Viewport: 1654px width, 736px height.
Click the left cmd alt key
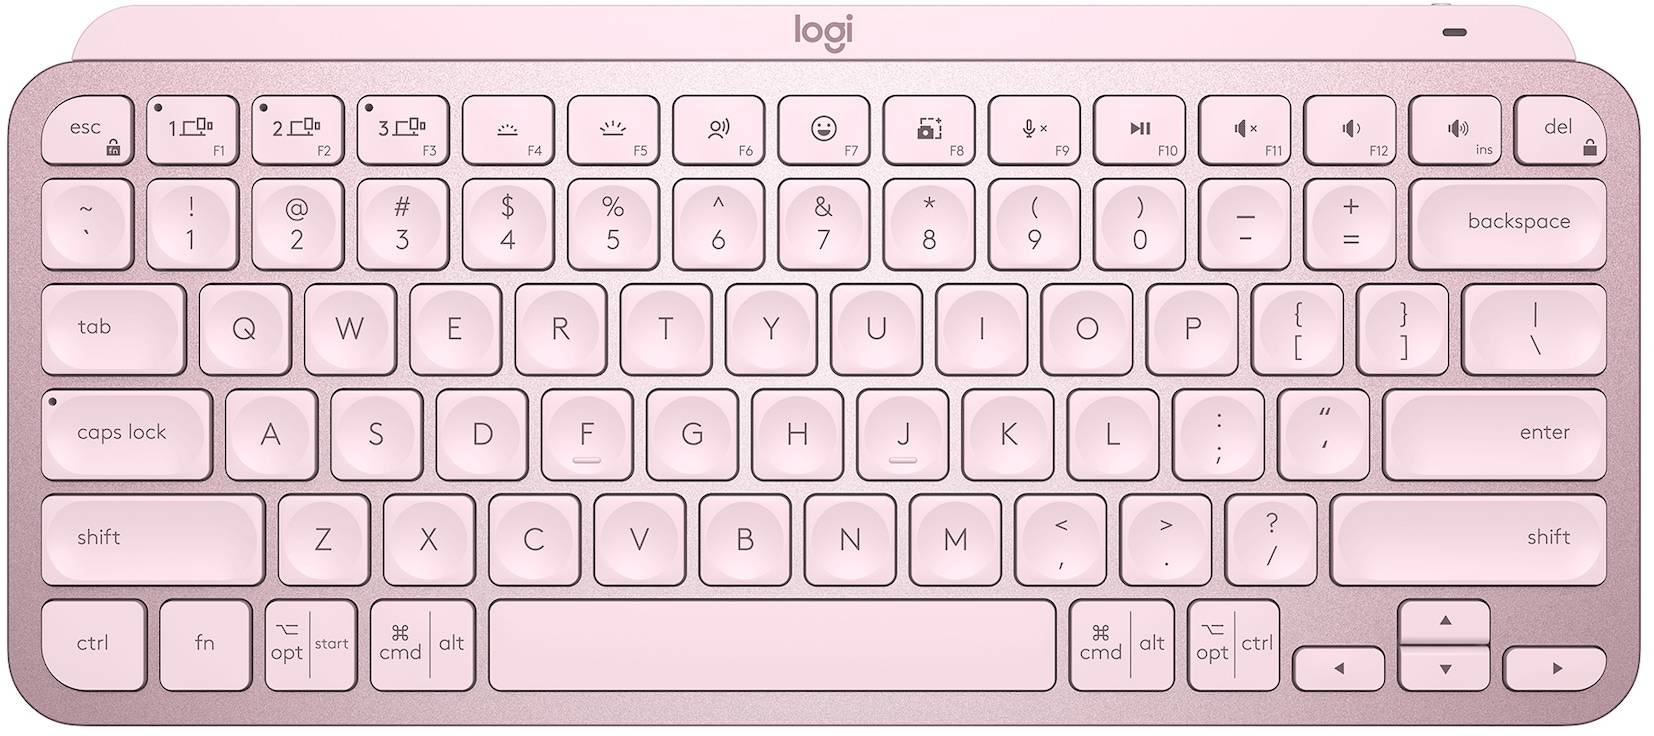click(x=416, y=645)
